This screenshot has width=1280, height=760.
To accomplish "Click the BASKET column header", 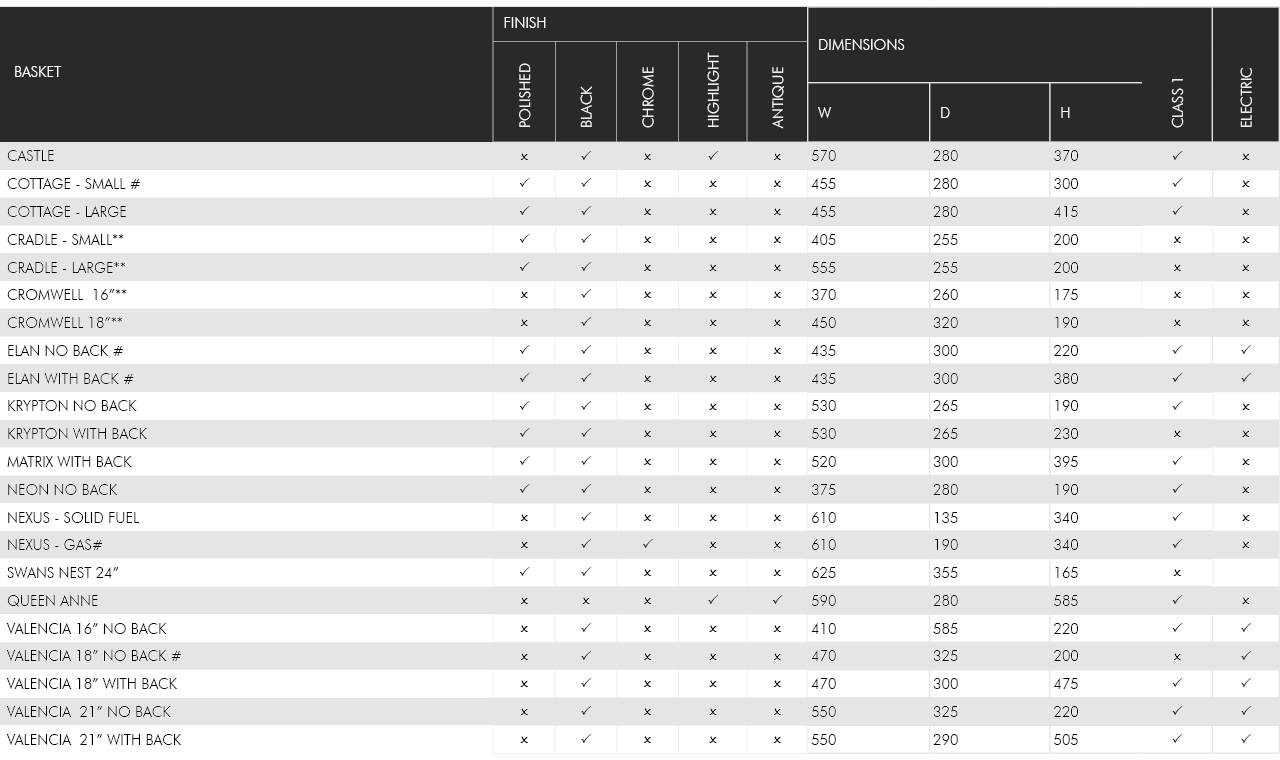I will tap(37, 72).
